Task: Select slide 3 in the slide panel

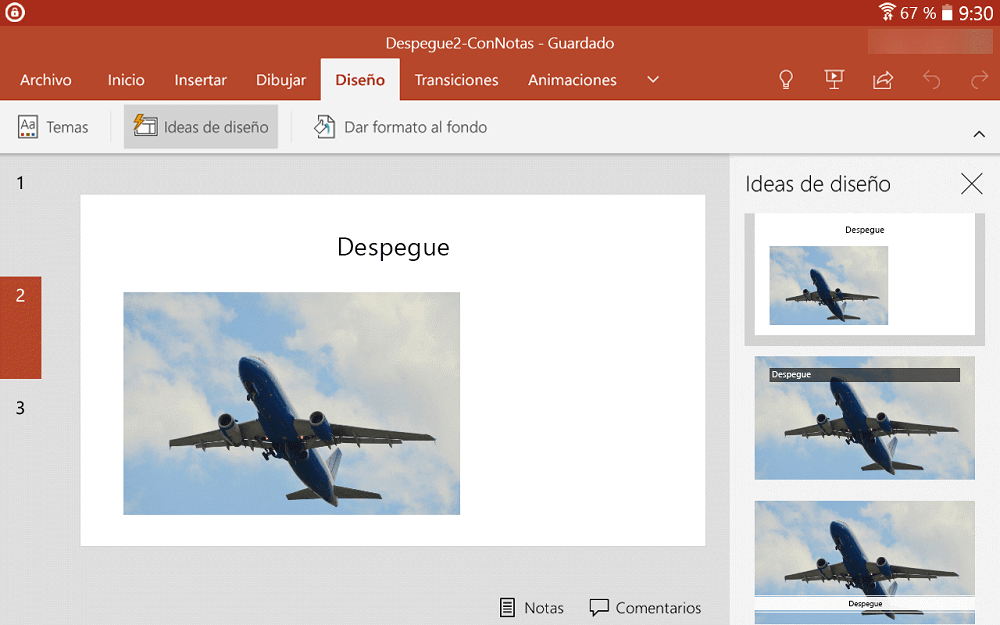Action: pyautogui.click(x=21, y=408)
